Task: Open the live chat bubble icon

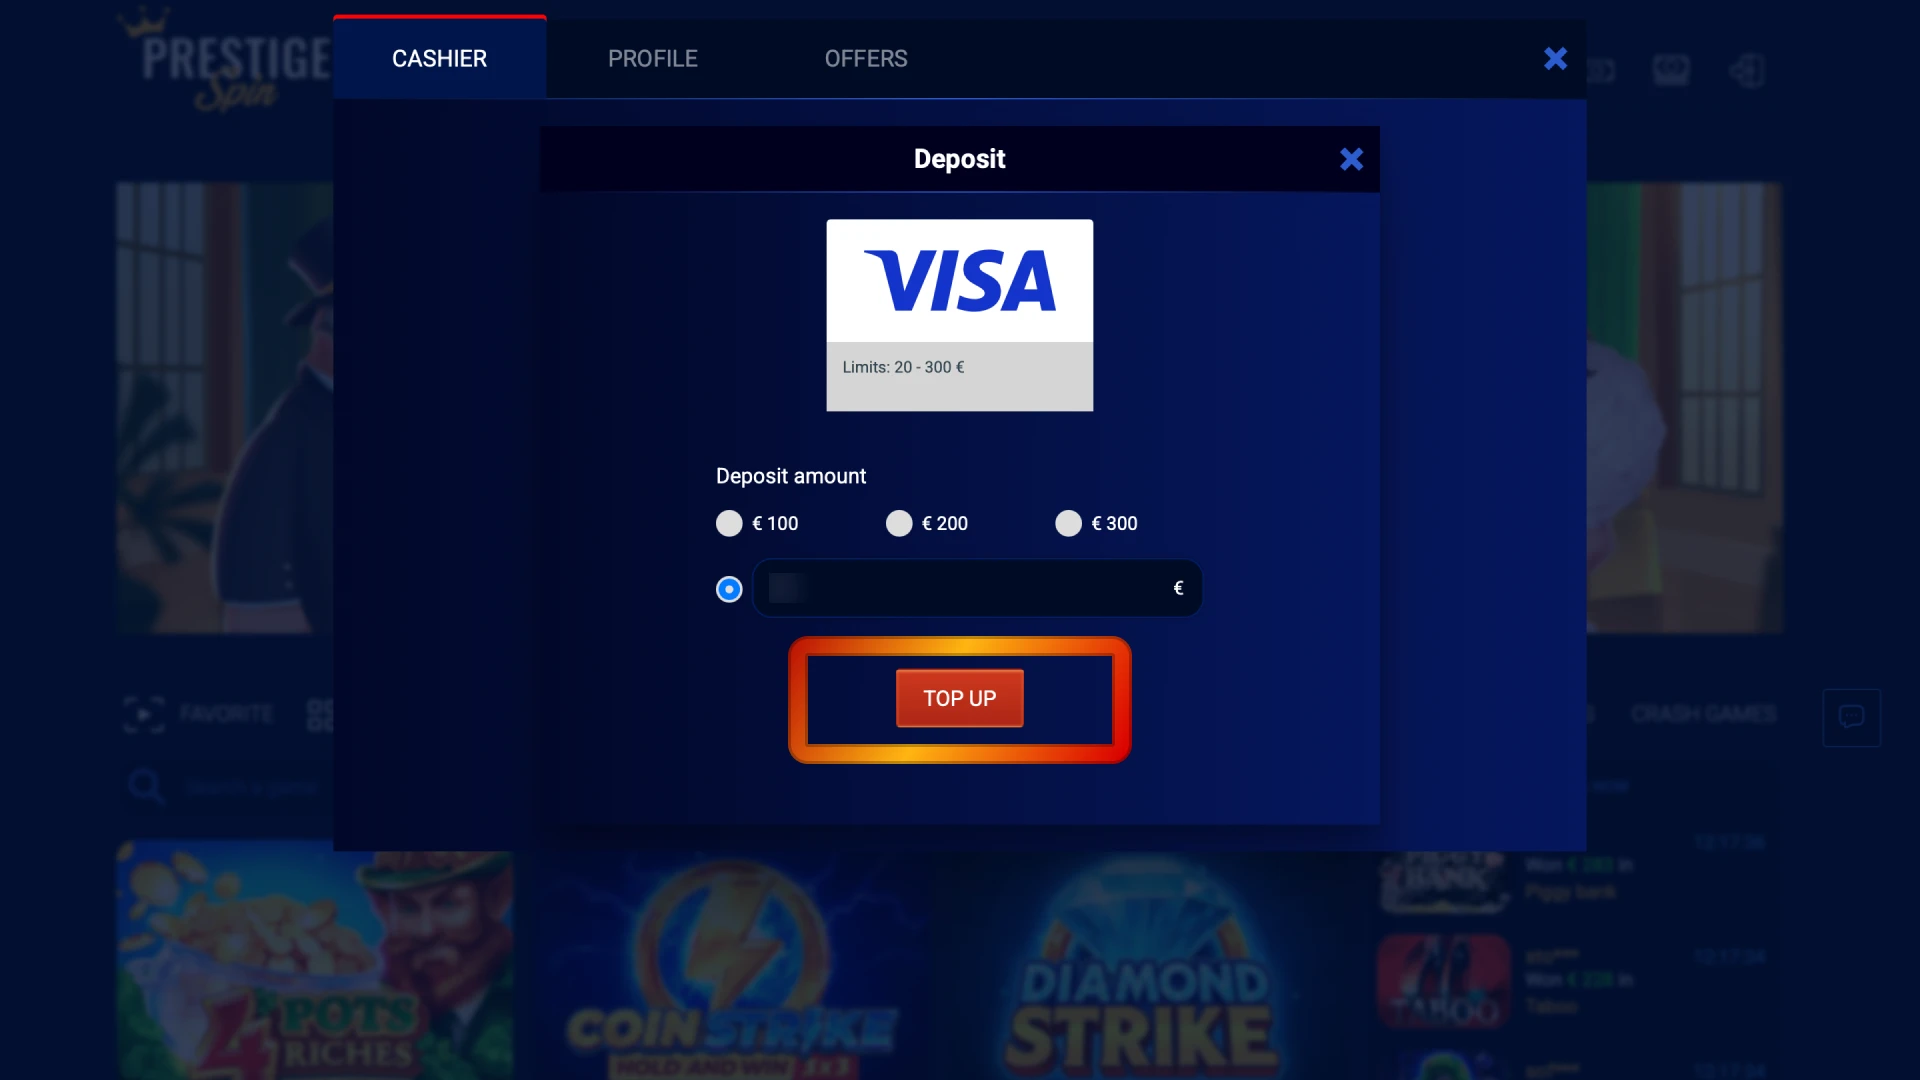Action: (1851, 717)
